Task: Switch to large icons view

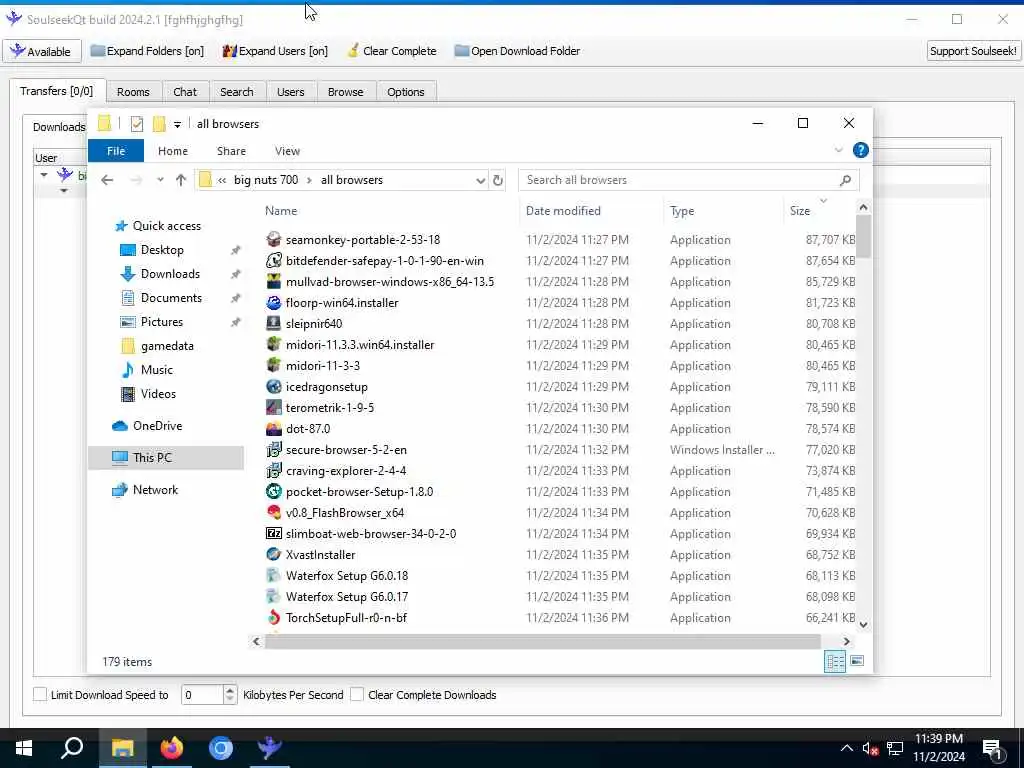Action: (857, 661)
